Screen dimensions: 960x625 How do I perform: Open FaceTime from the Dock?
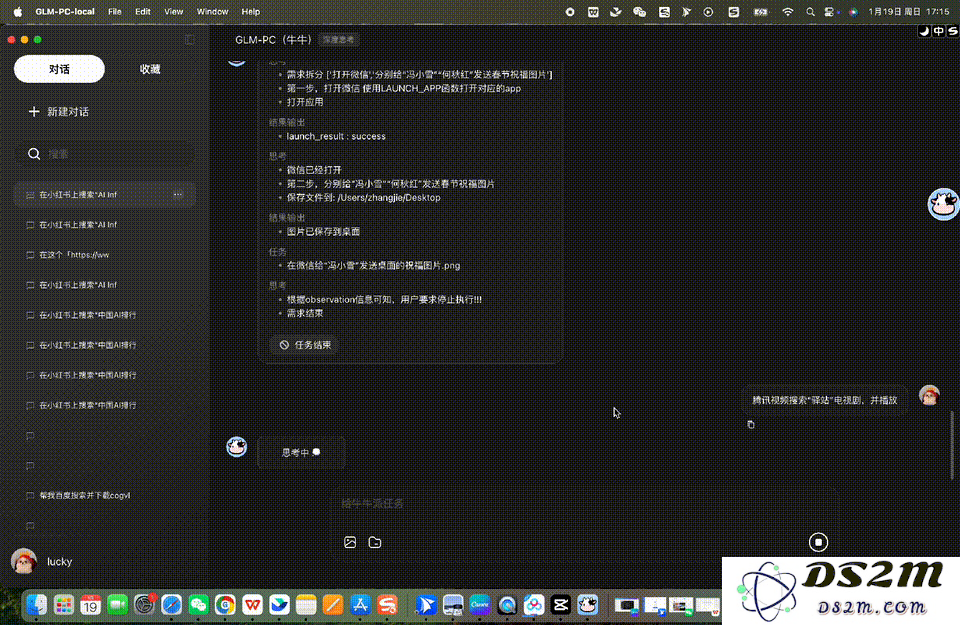click(118, 605)
